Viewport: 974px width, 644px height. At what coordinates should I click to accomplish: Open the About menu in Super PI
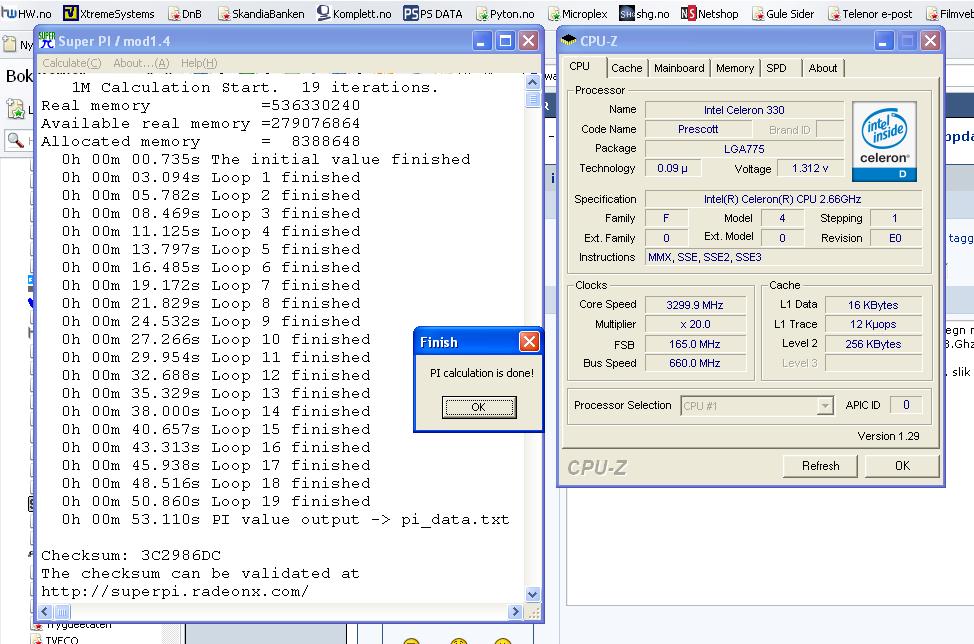[141, 63]
